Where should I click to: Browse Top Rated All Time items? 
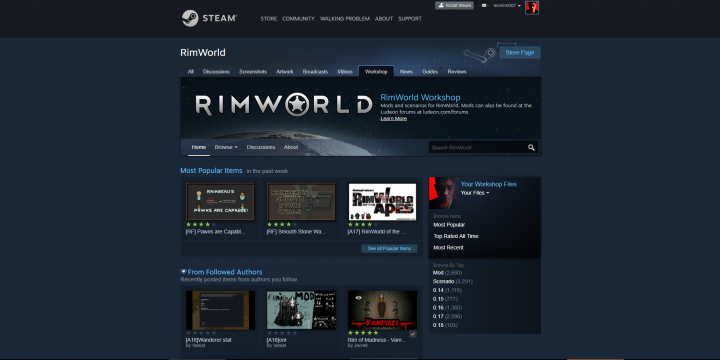[x=456, y=236]
